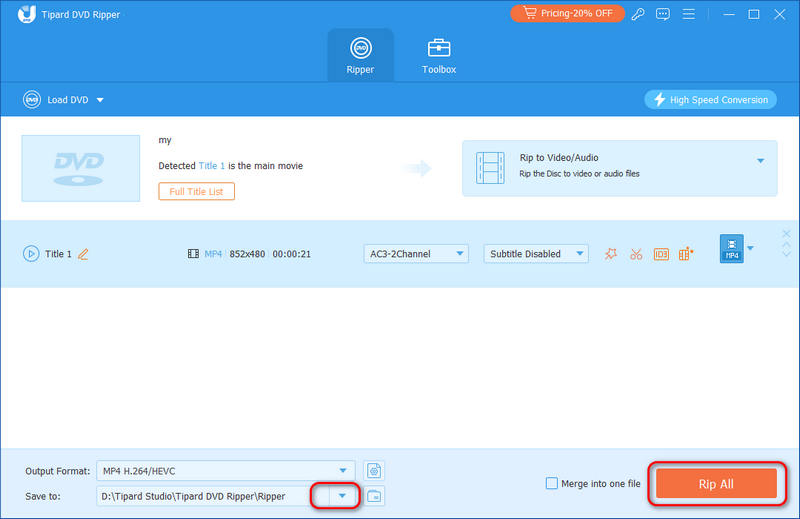Open custom profile settings icon
The width and height of the screenshot is (800, 519).
(374, 471)
